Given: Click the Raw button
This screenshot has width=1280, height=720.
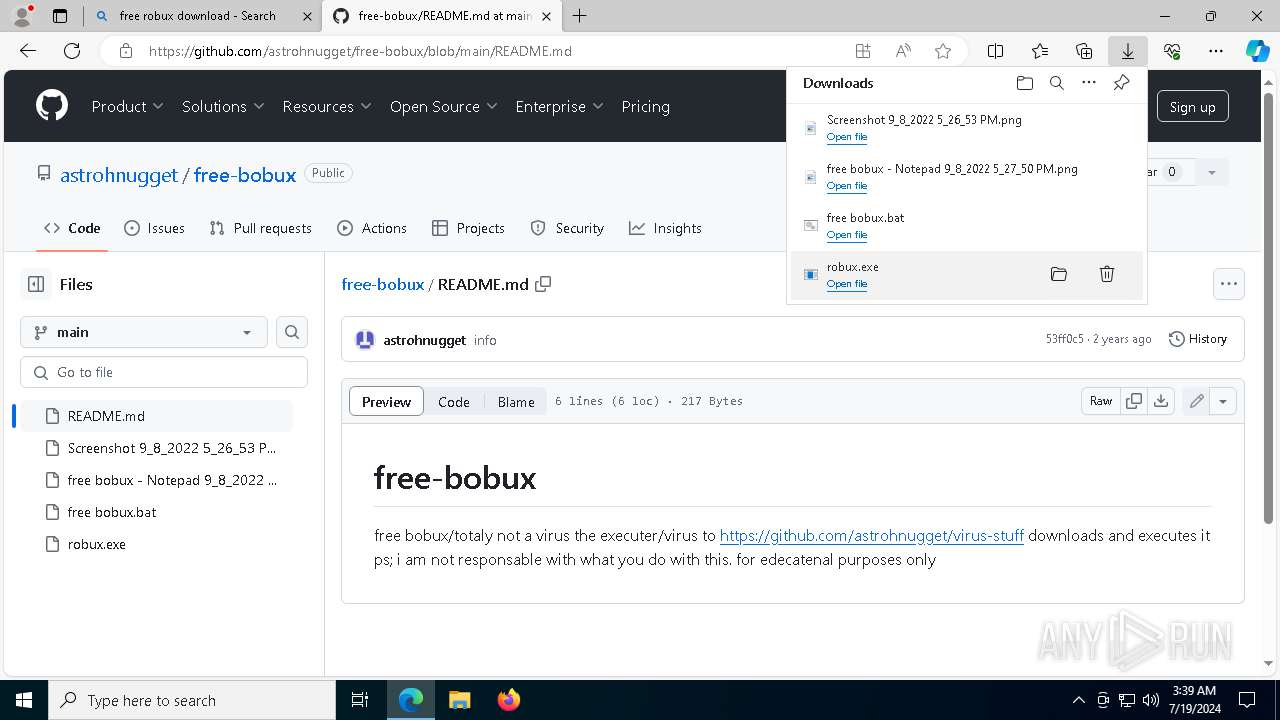Looking at the screenshot, I should click(x=1100, y=401).
